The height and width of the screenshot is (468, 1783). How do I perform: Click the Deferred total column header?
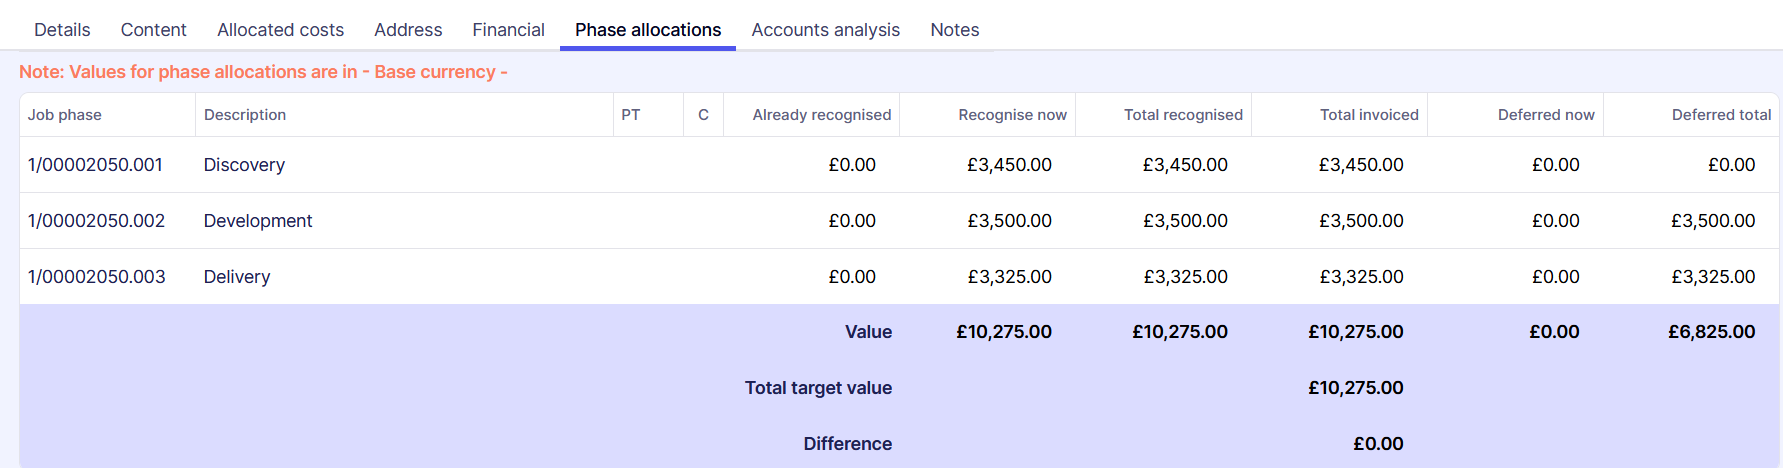(x=1721, y=115)
